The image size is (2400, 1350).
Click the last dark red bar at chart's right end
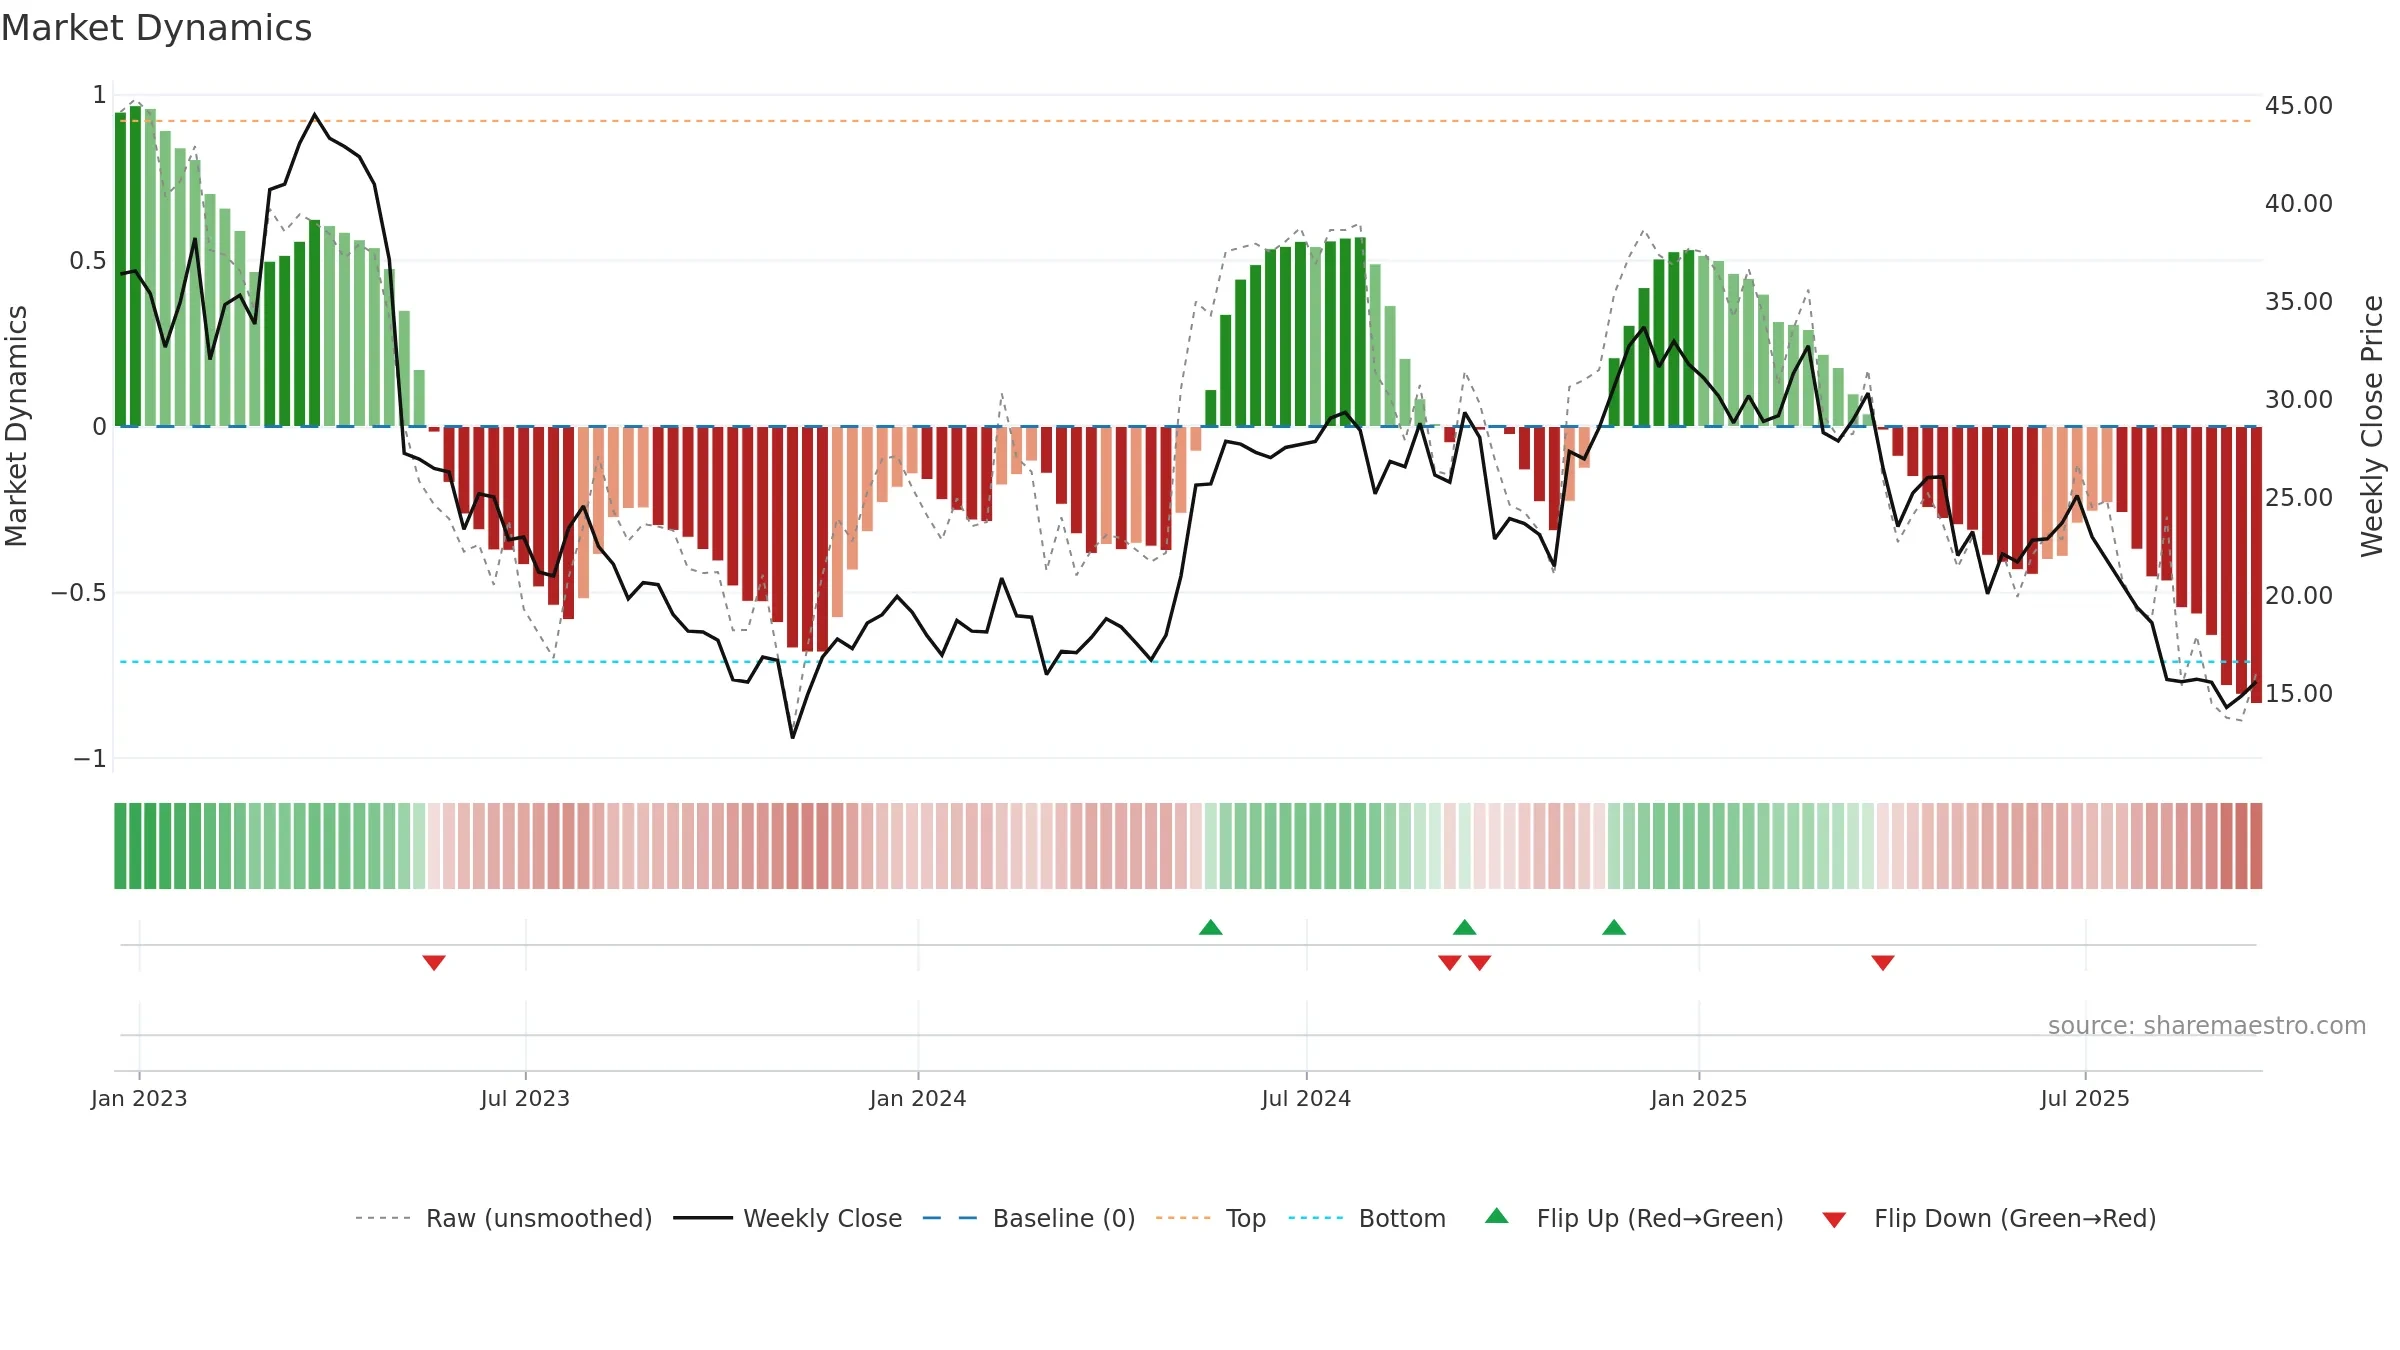point(2256,565)
